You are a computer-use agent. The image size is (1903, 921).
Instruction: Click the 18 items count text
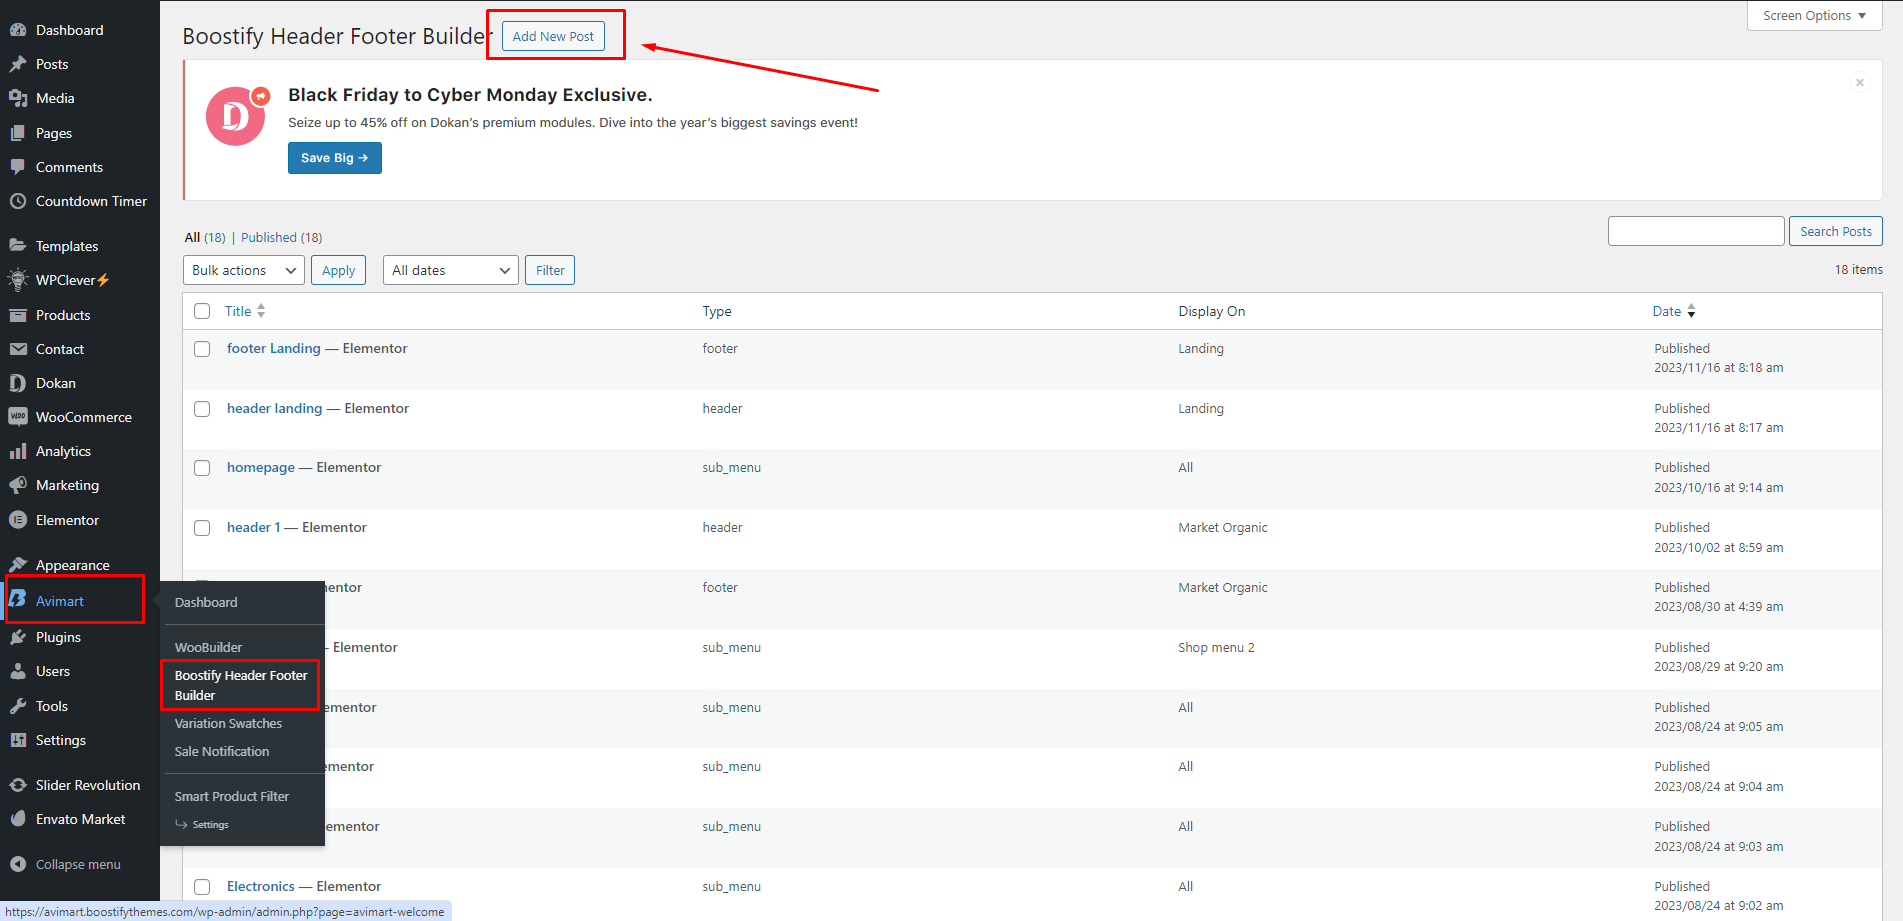(x=1858, y=270)
